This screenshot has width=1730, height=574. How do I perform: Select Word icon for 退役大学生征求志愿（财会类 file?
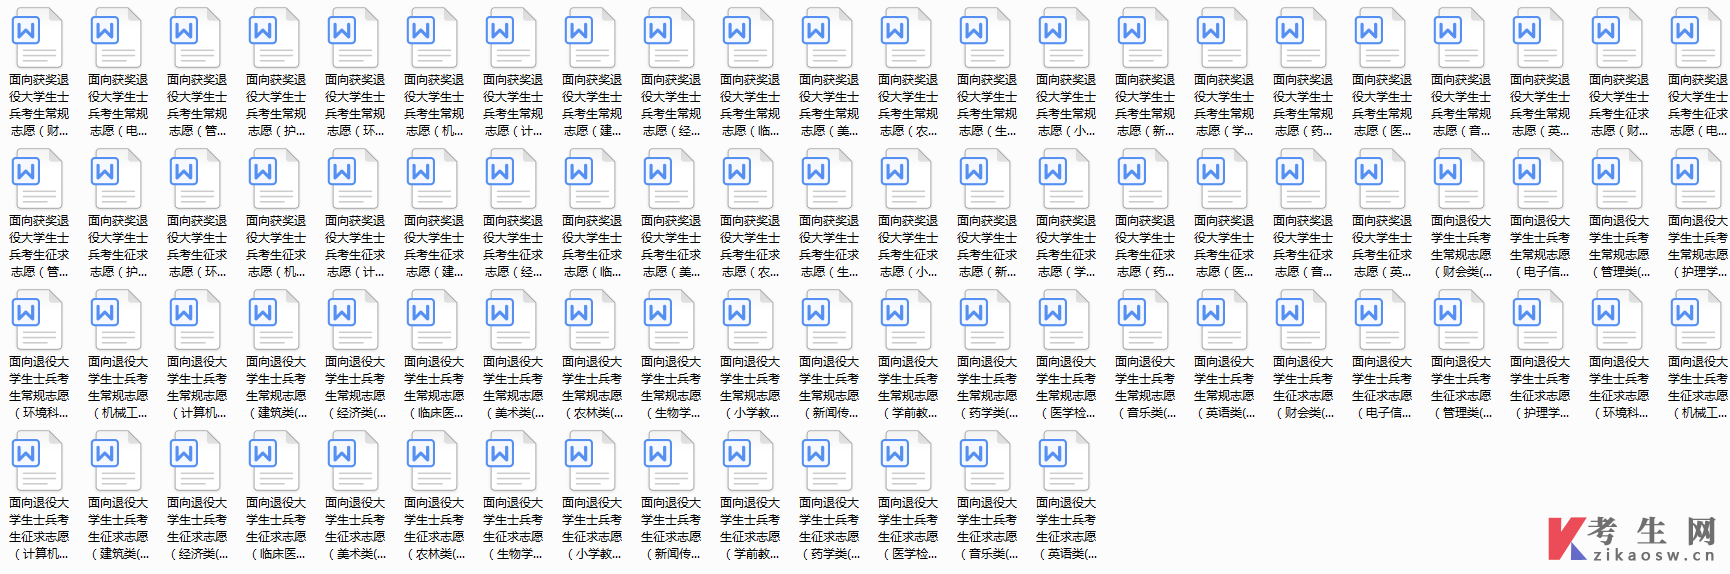(x=1301, y=320)
